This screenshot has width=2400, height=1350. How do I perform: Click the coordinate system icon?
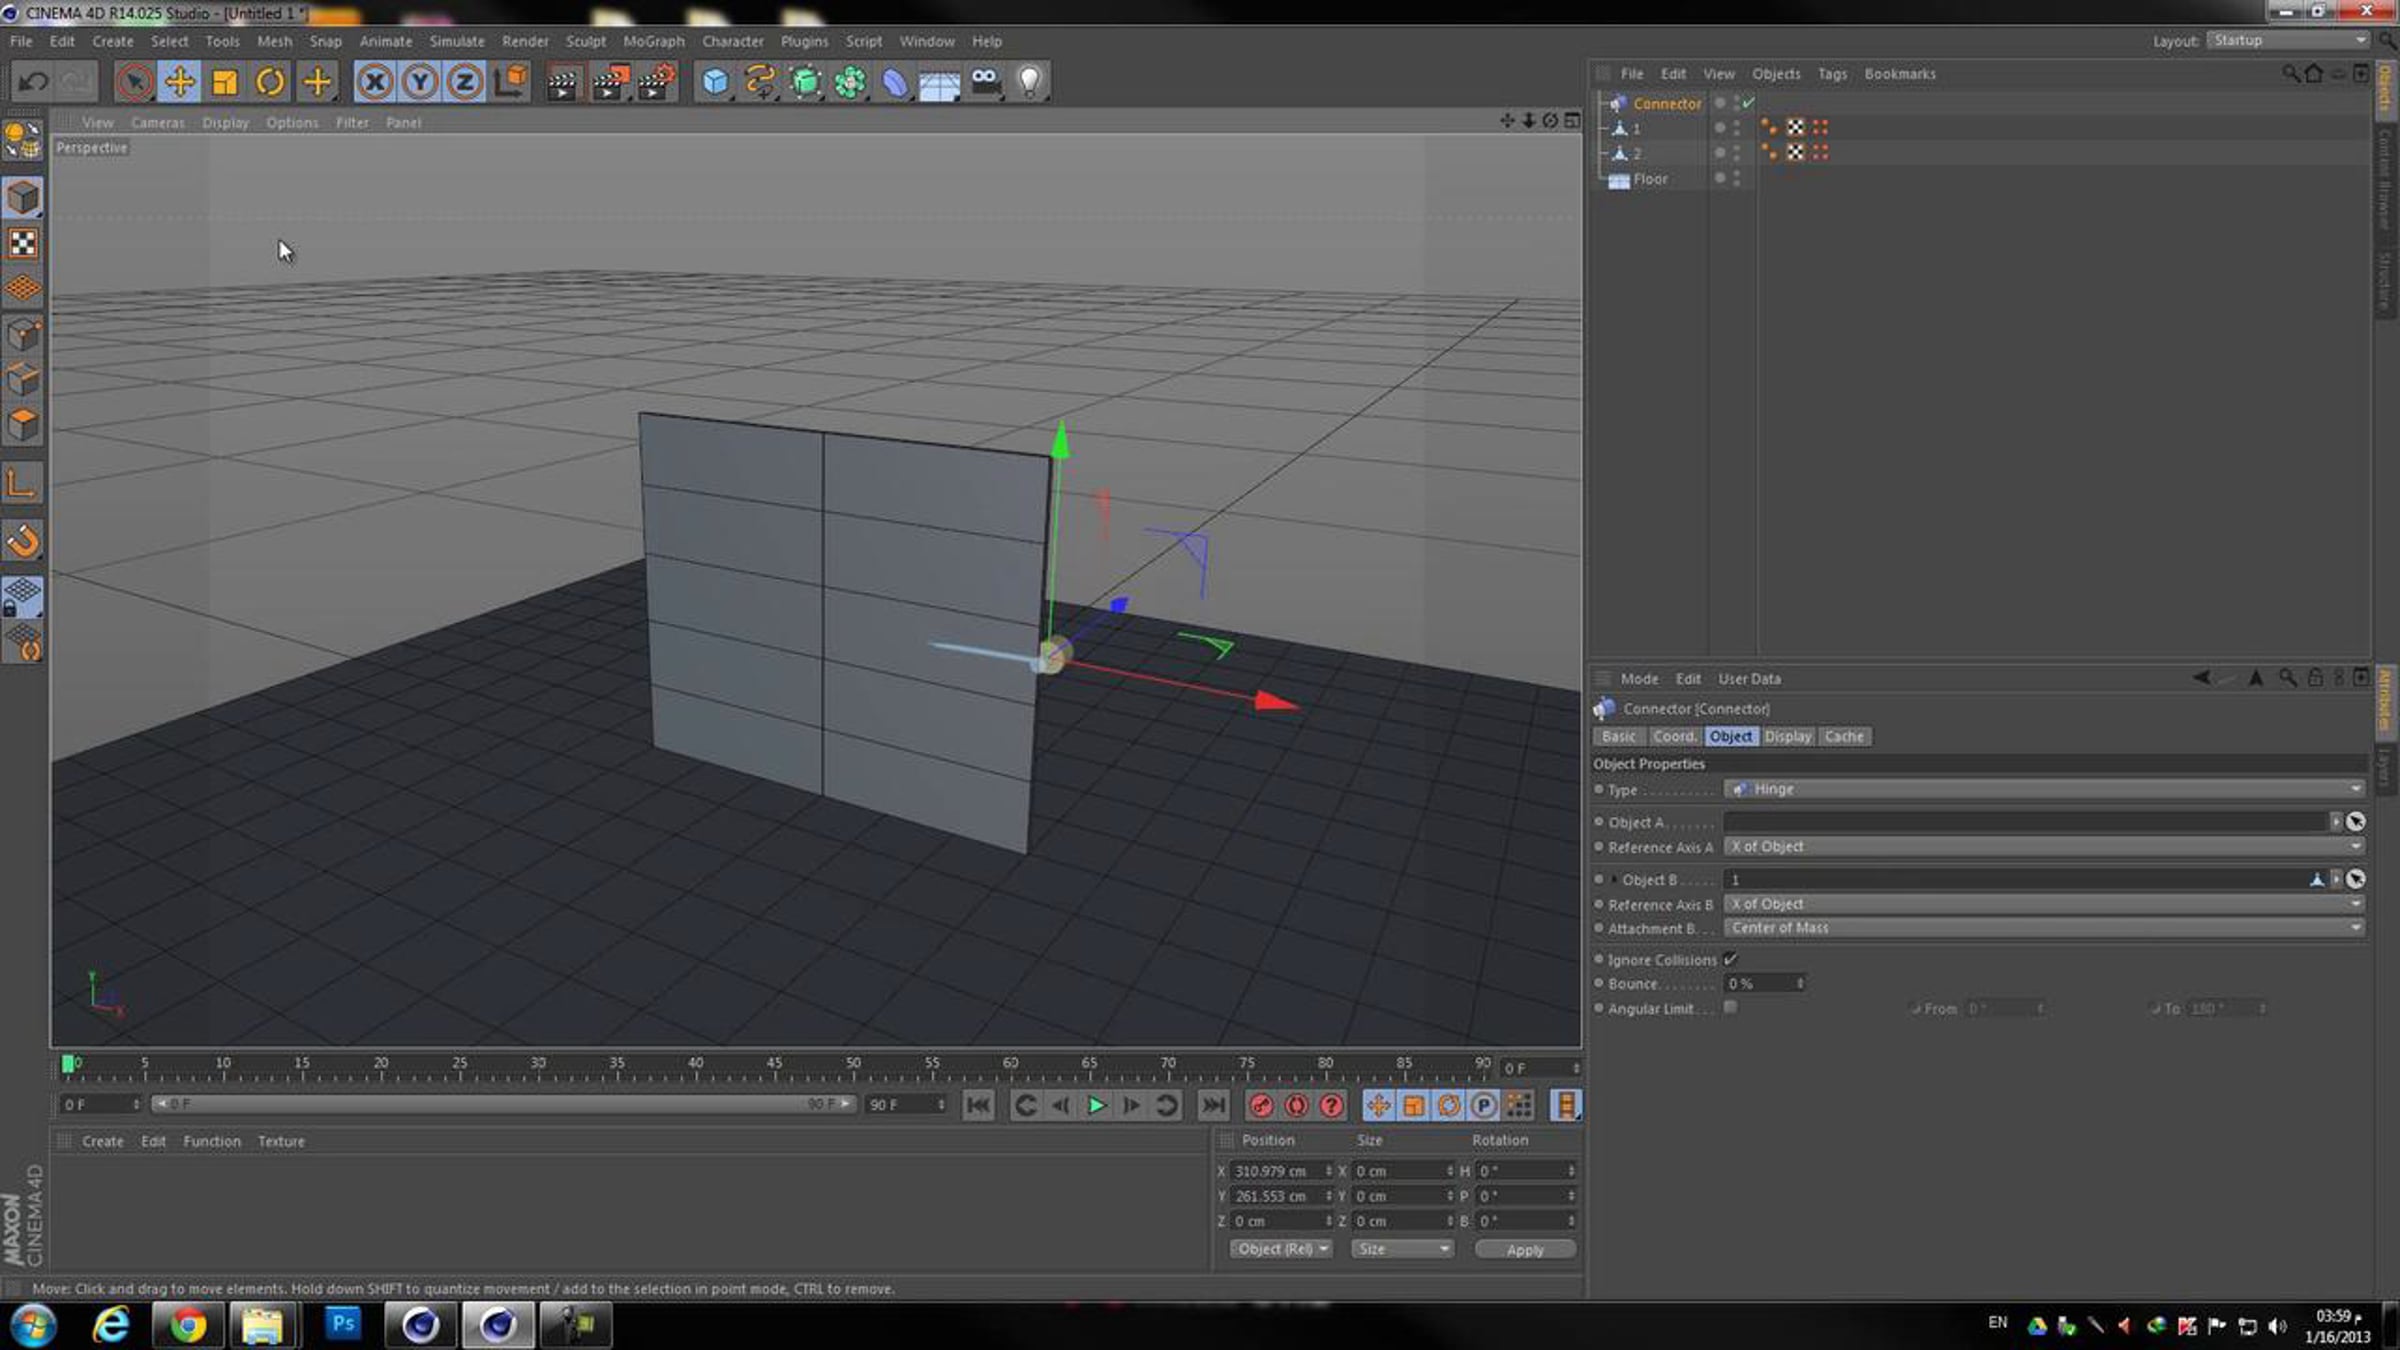(x=511, y=82)
